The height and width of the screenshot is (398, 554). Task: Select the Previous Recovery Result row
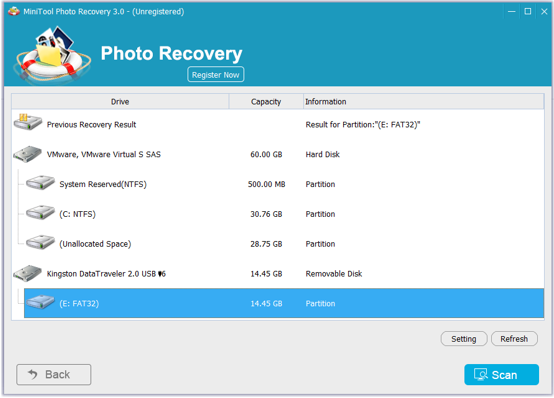pyautogui.click(x=278, y=124)
